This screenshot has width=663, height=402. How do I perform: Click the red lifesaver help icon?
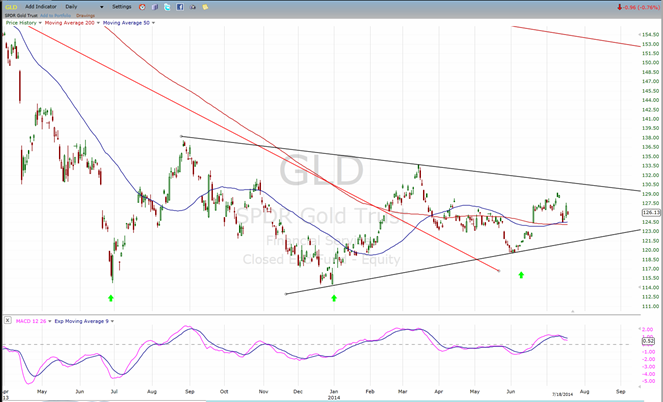click(x=142, y=7)
